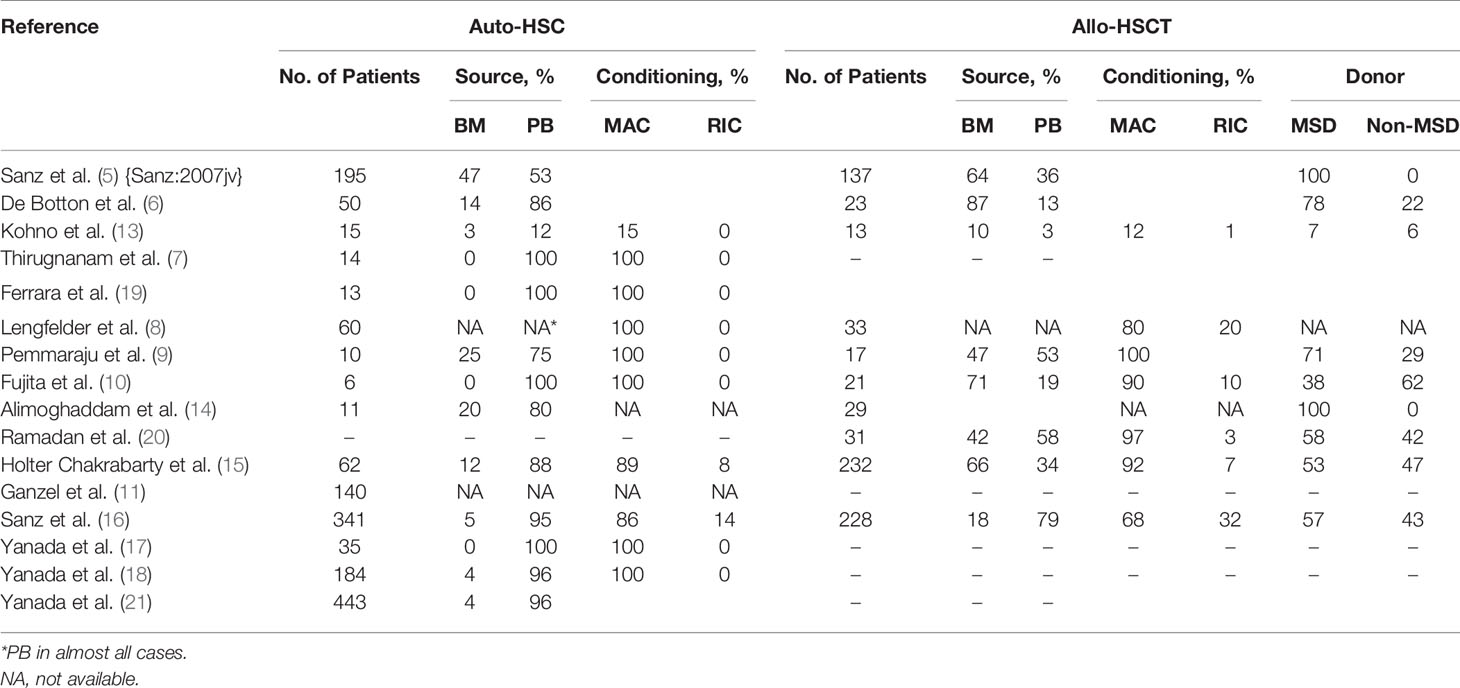Select the Auto-HSC column group header
This screenshot has height=688, width=1460.
point(517,28)
